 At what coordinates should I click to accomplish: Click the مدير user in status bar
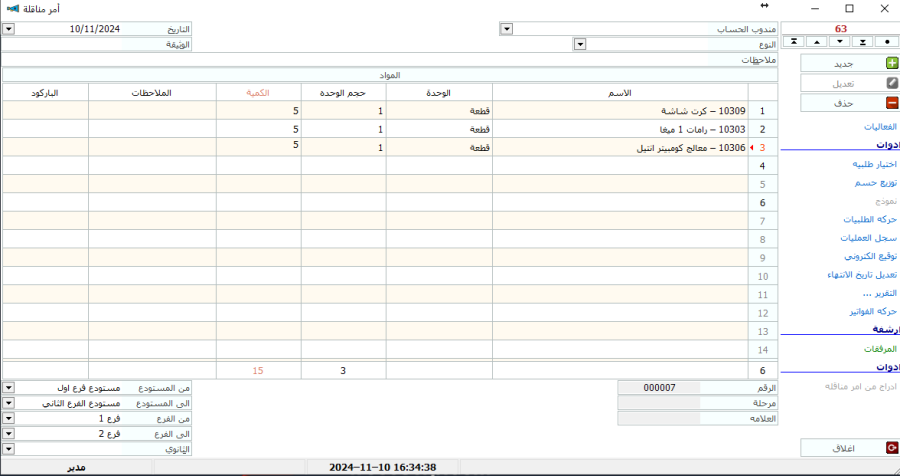point(76,467)
